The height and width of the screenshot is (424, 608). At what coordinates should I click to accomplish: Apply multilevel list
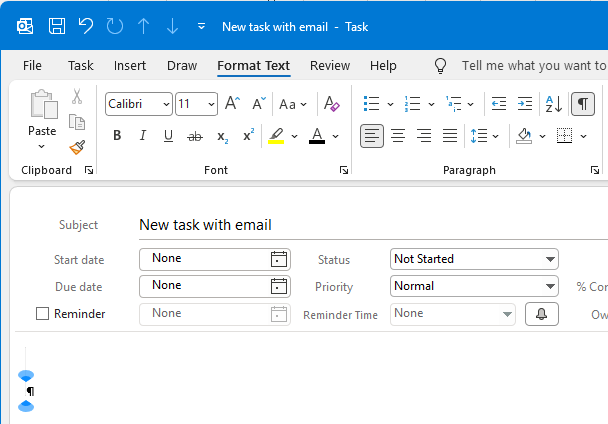[454, 104]
